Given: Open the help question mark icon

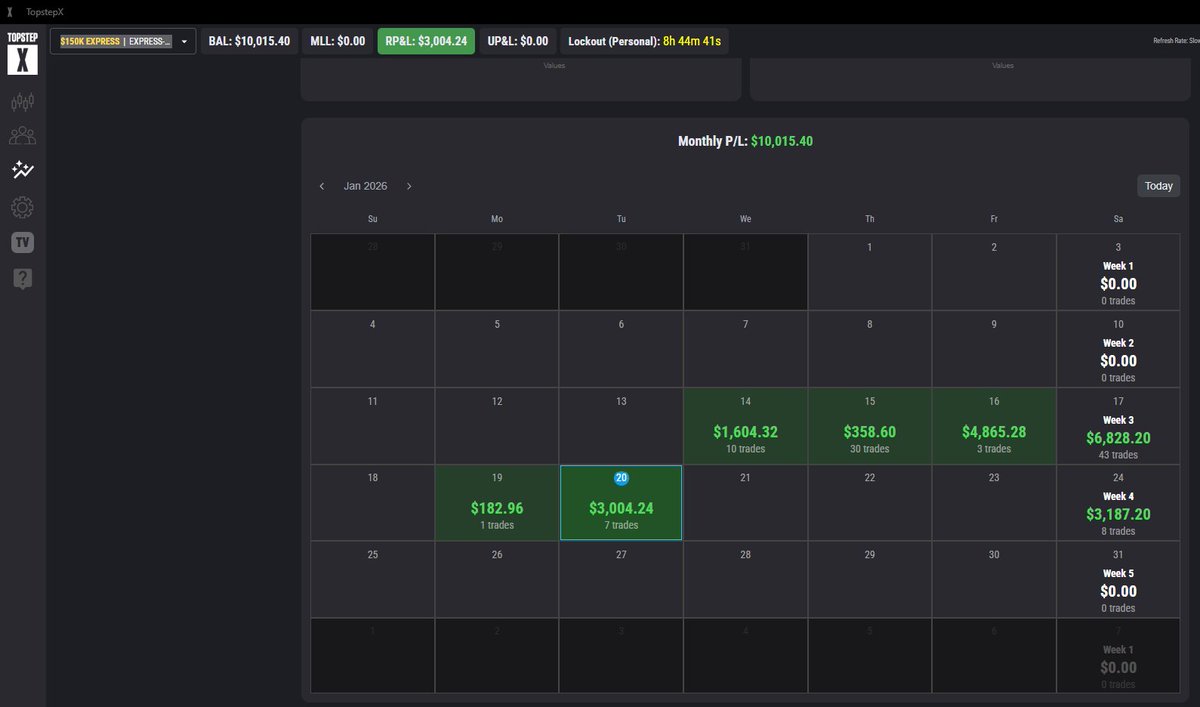Looking at the screenshot, I should pyautogui.click(x=22, y=278).
